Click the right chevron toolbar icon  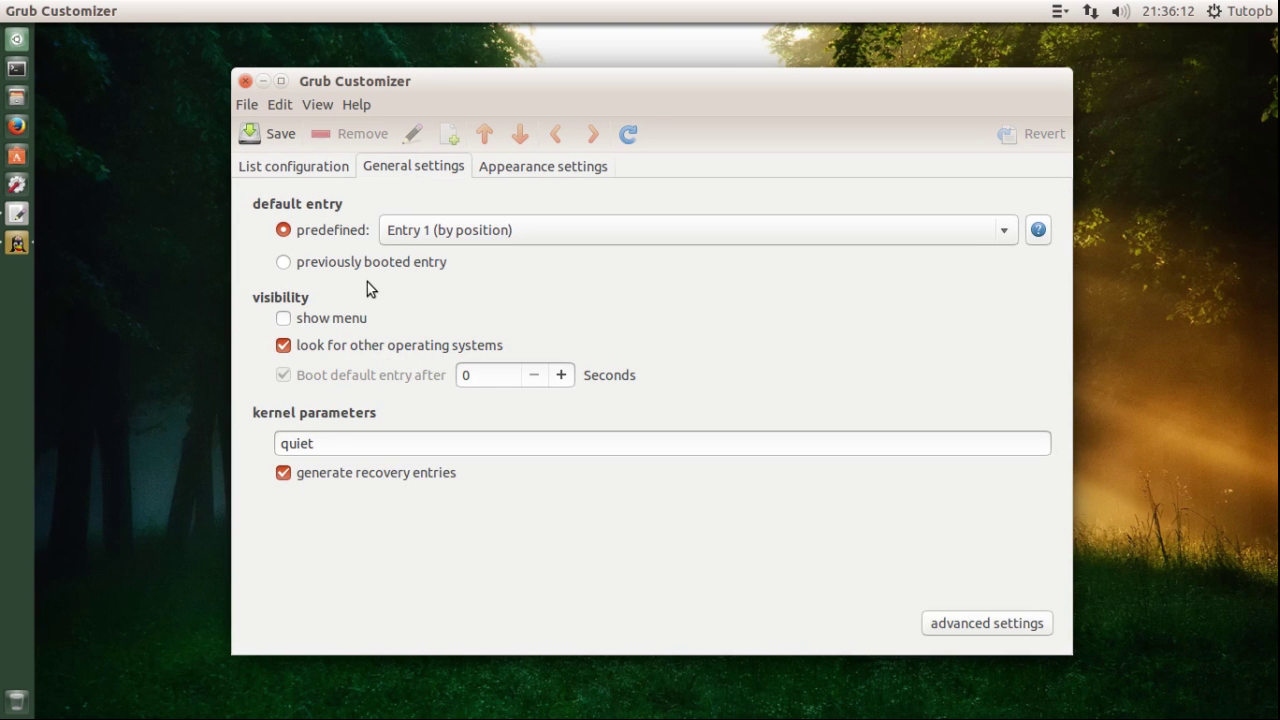[592, 134]
